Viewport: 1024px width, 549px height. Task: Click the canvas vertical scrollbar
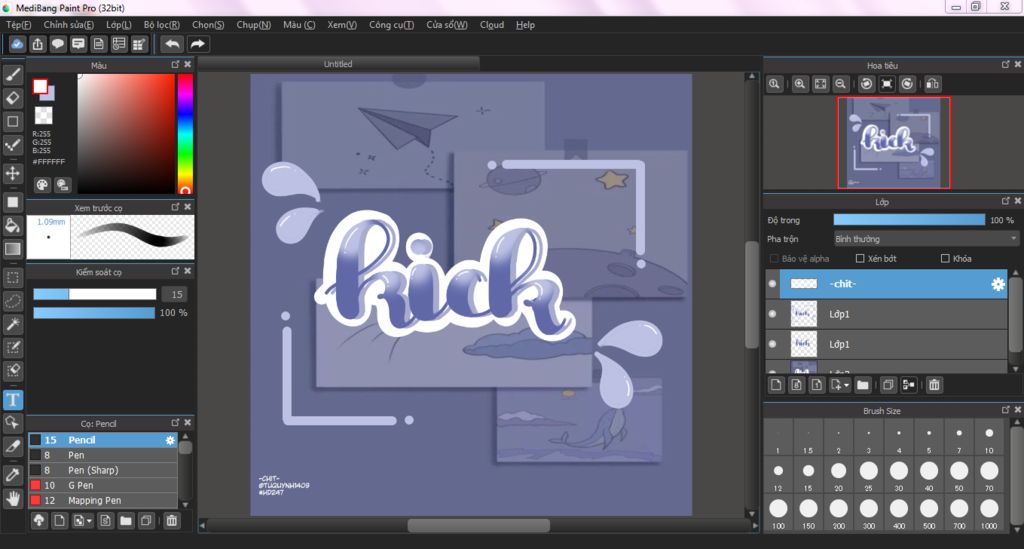(751, 295)
